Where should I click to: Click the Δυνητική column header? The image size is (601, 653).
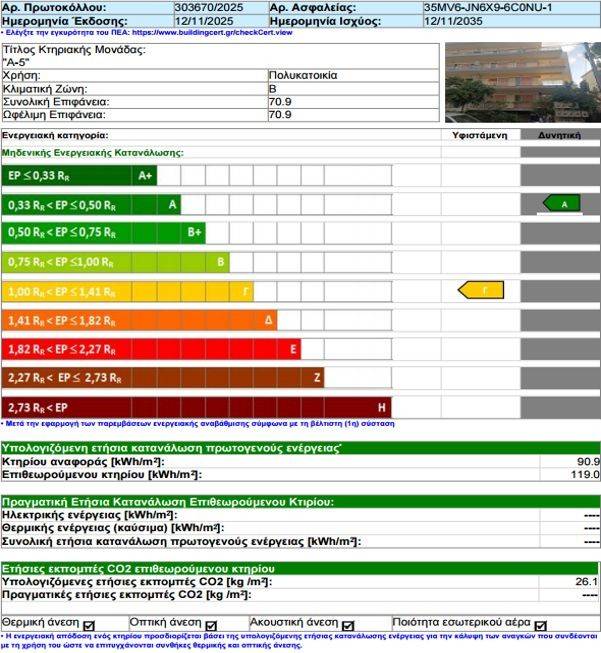(559, 134)
